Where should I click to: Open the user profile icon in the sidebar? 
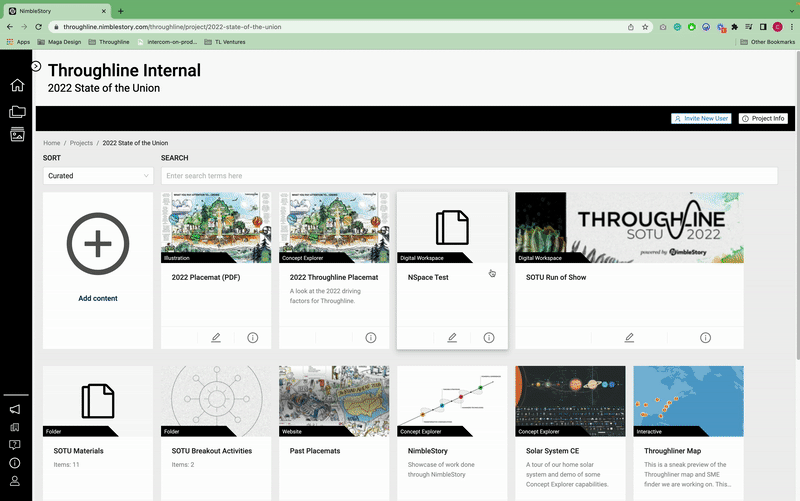tap(15, 480)
